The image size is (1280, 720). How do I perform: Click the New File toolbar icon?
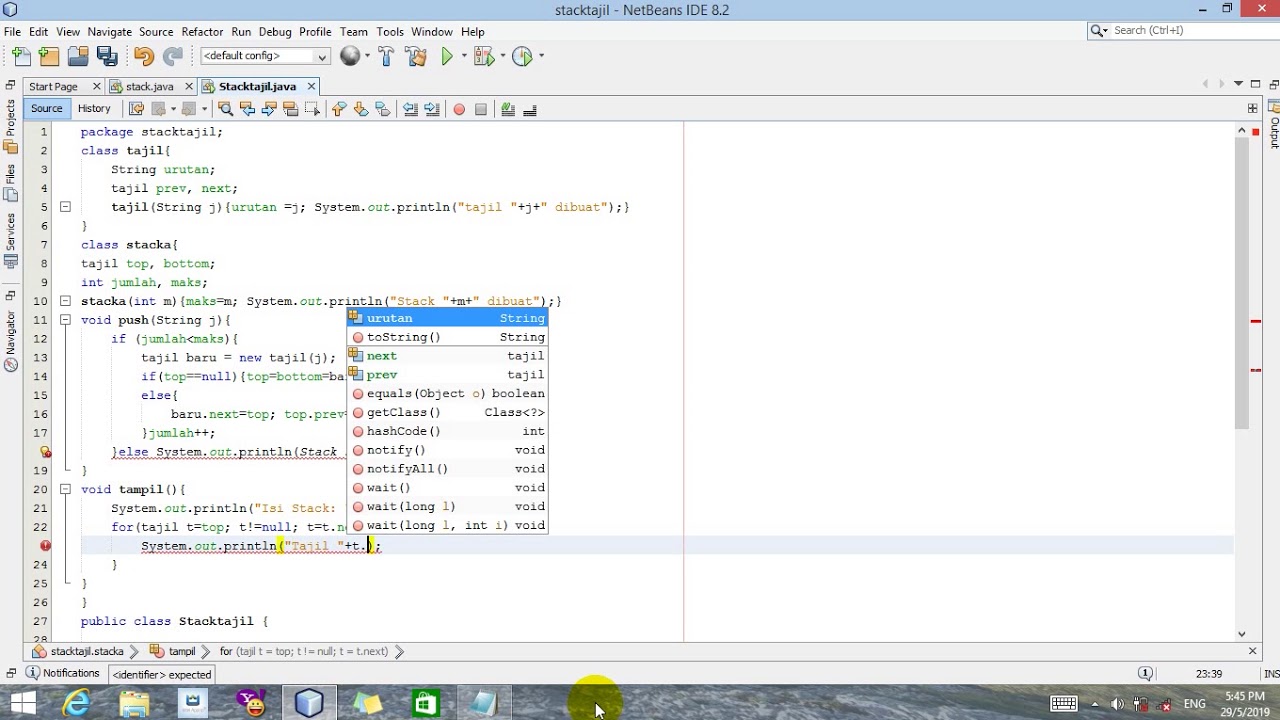pos(21,57)
